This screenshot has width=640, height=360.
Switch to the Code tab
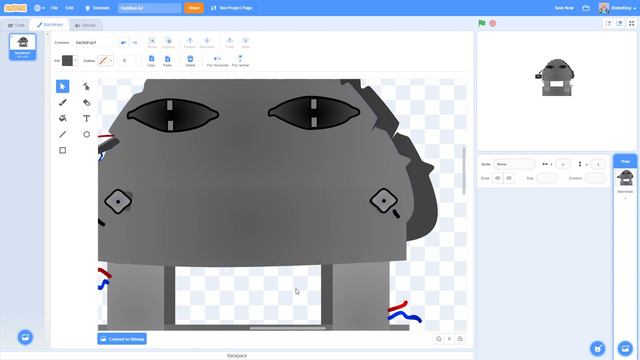pyautogui.click(x=16, y=25)
